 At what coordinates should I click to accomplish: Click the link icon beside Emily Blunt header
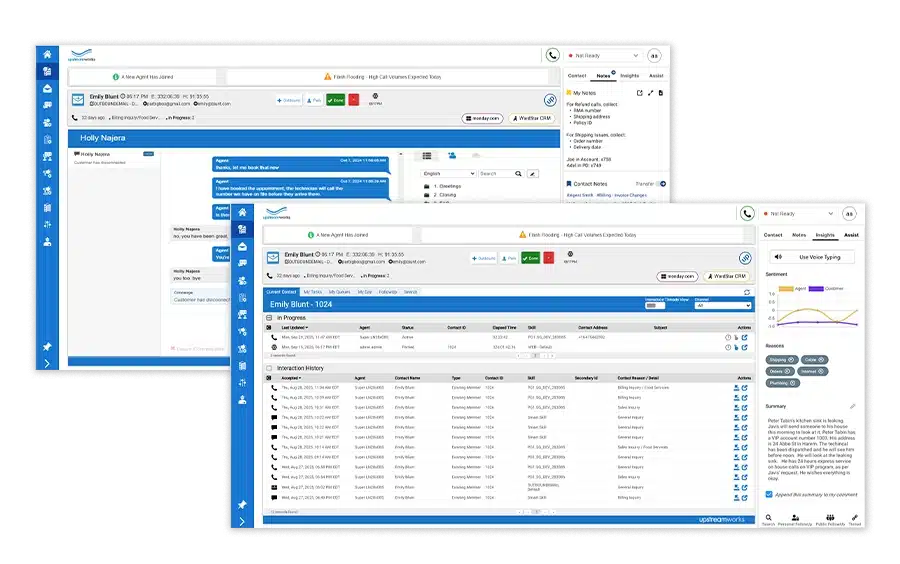(744, 258)
